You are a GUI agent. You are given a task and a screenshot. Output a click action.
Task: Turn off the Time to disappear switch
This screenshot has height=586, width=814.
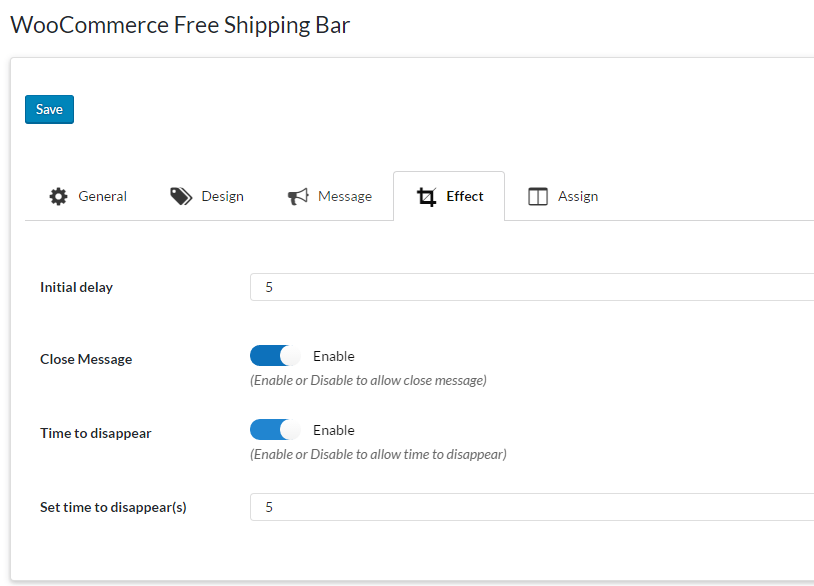point(275,430)
